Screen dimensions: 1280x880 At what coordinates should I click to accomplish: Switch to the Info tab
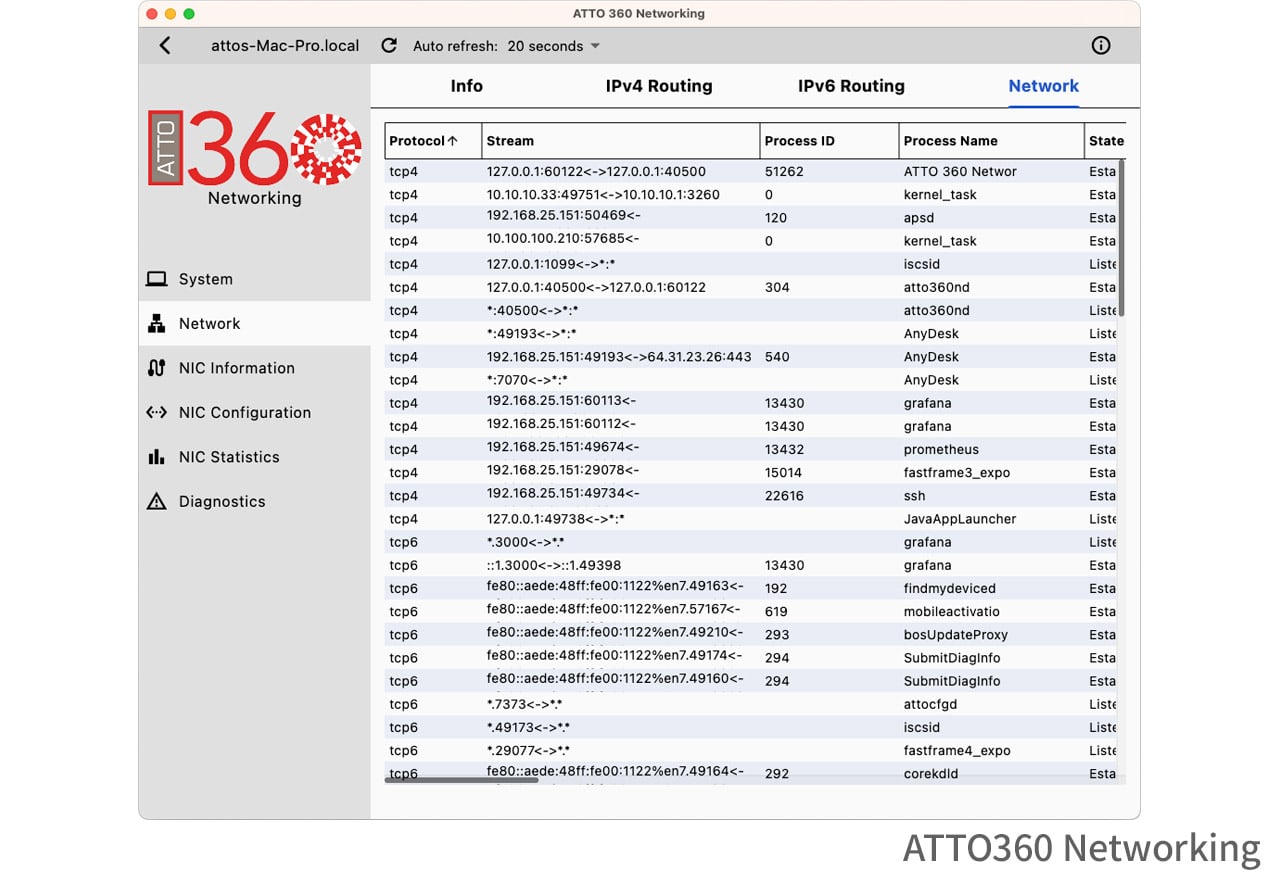(x=467, y=86)
